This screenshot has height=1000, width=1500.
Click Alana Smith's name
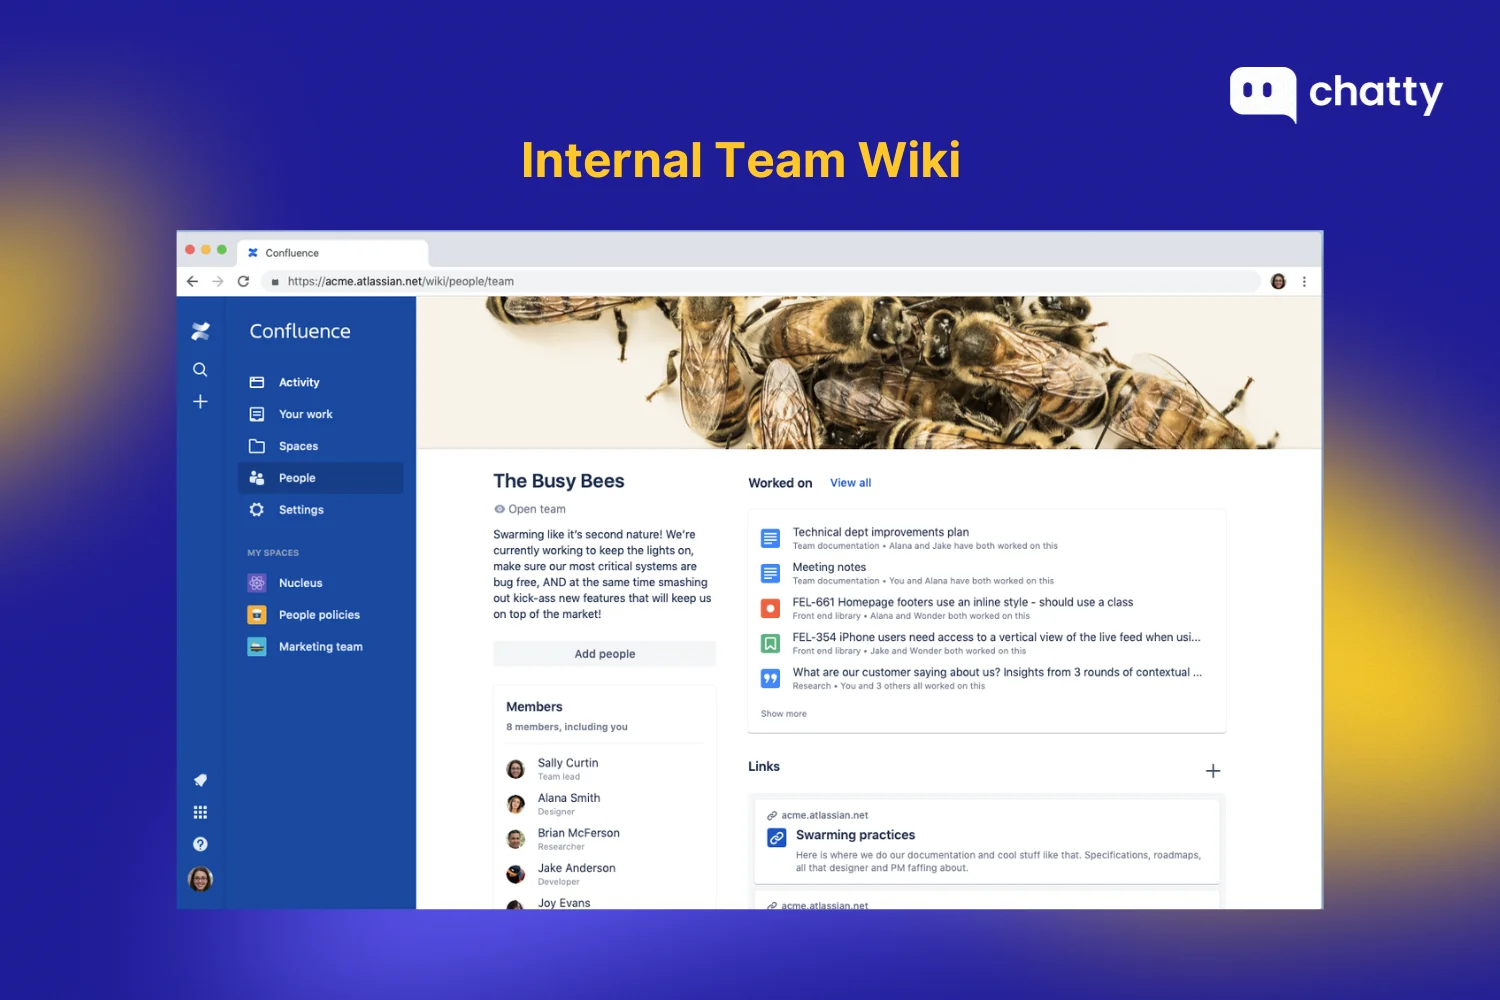[569, 798]
